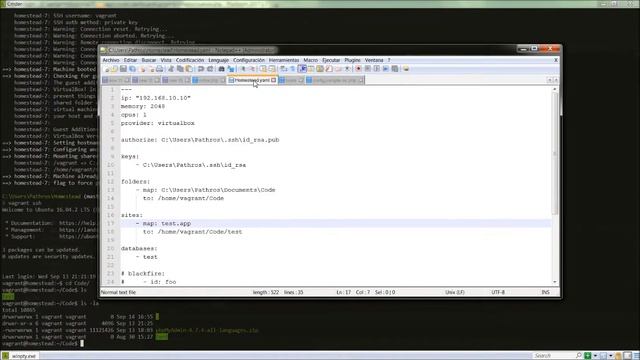Open Find with the binoculars icon
640x360 pixels.
pyautogui.click(x=221, y=69)
